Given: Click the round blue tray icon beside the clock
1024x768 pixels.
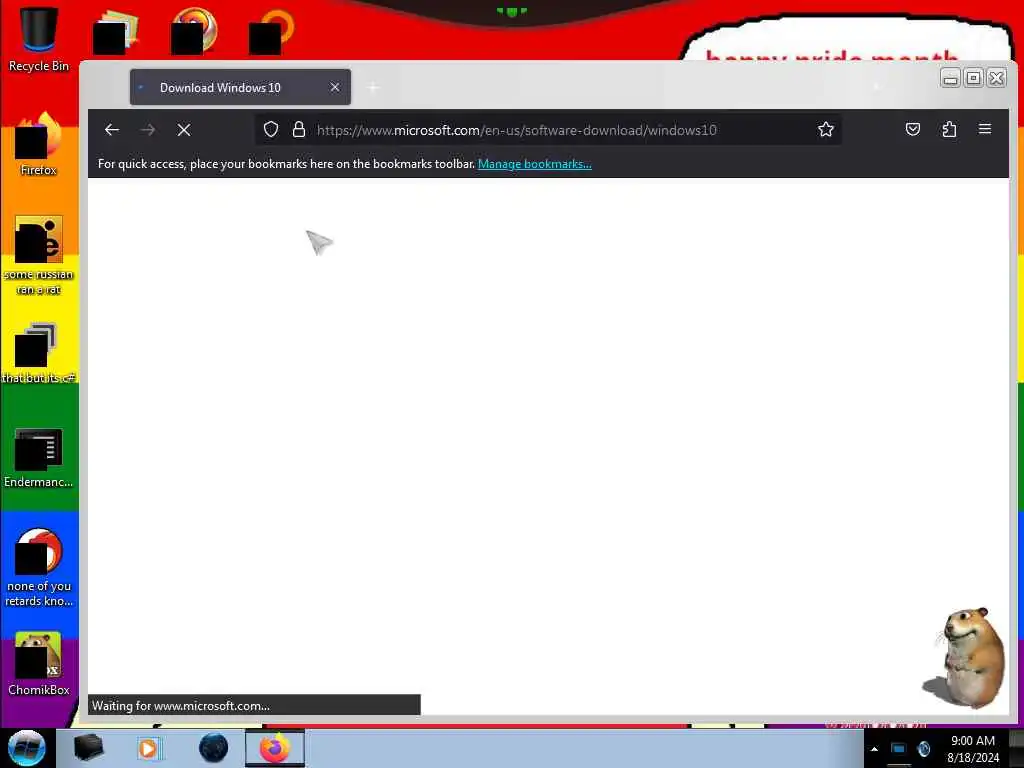Looking at the screenshot, I should pos(923,749).
